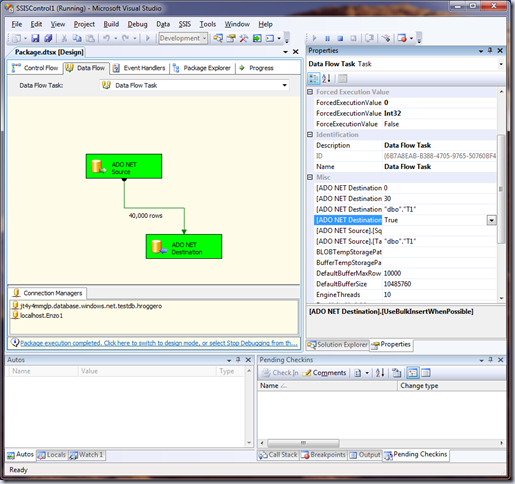
Task: Select the ForceExecutionValue False property
Action: 405,124
